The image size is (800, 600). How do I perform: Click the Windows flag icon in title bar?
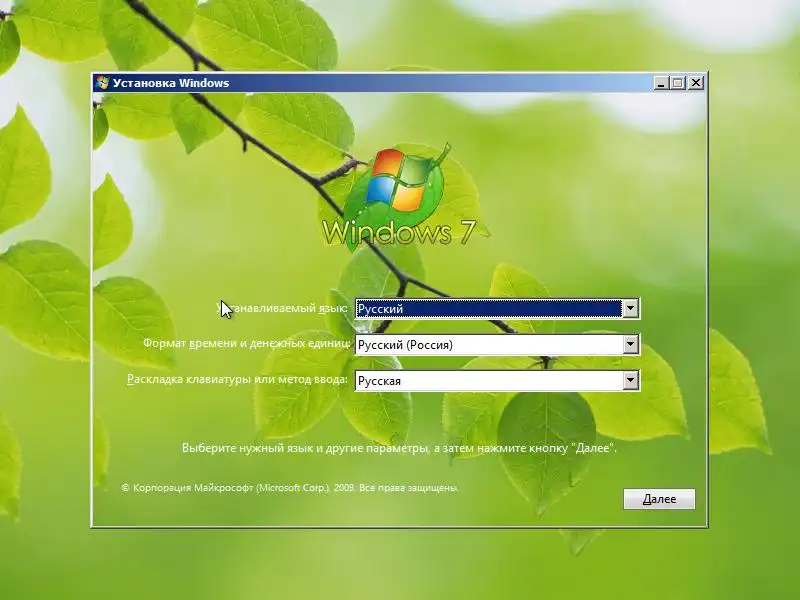pyautogui.click(x=102, y=83)
